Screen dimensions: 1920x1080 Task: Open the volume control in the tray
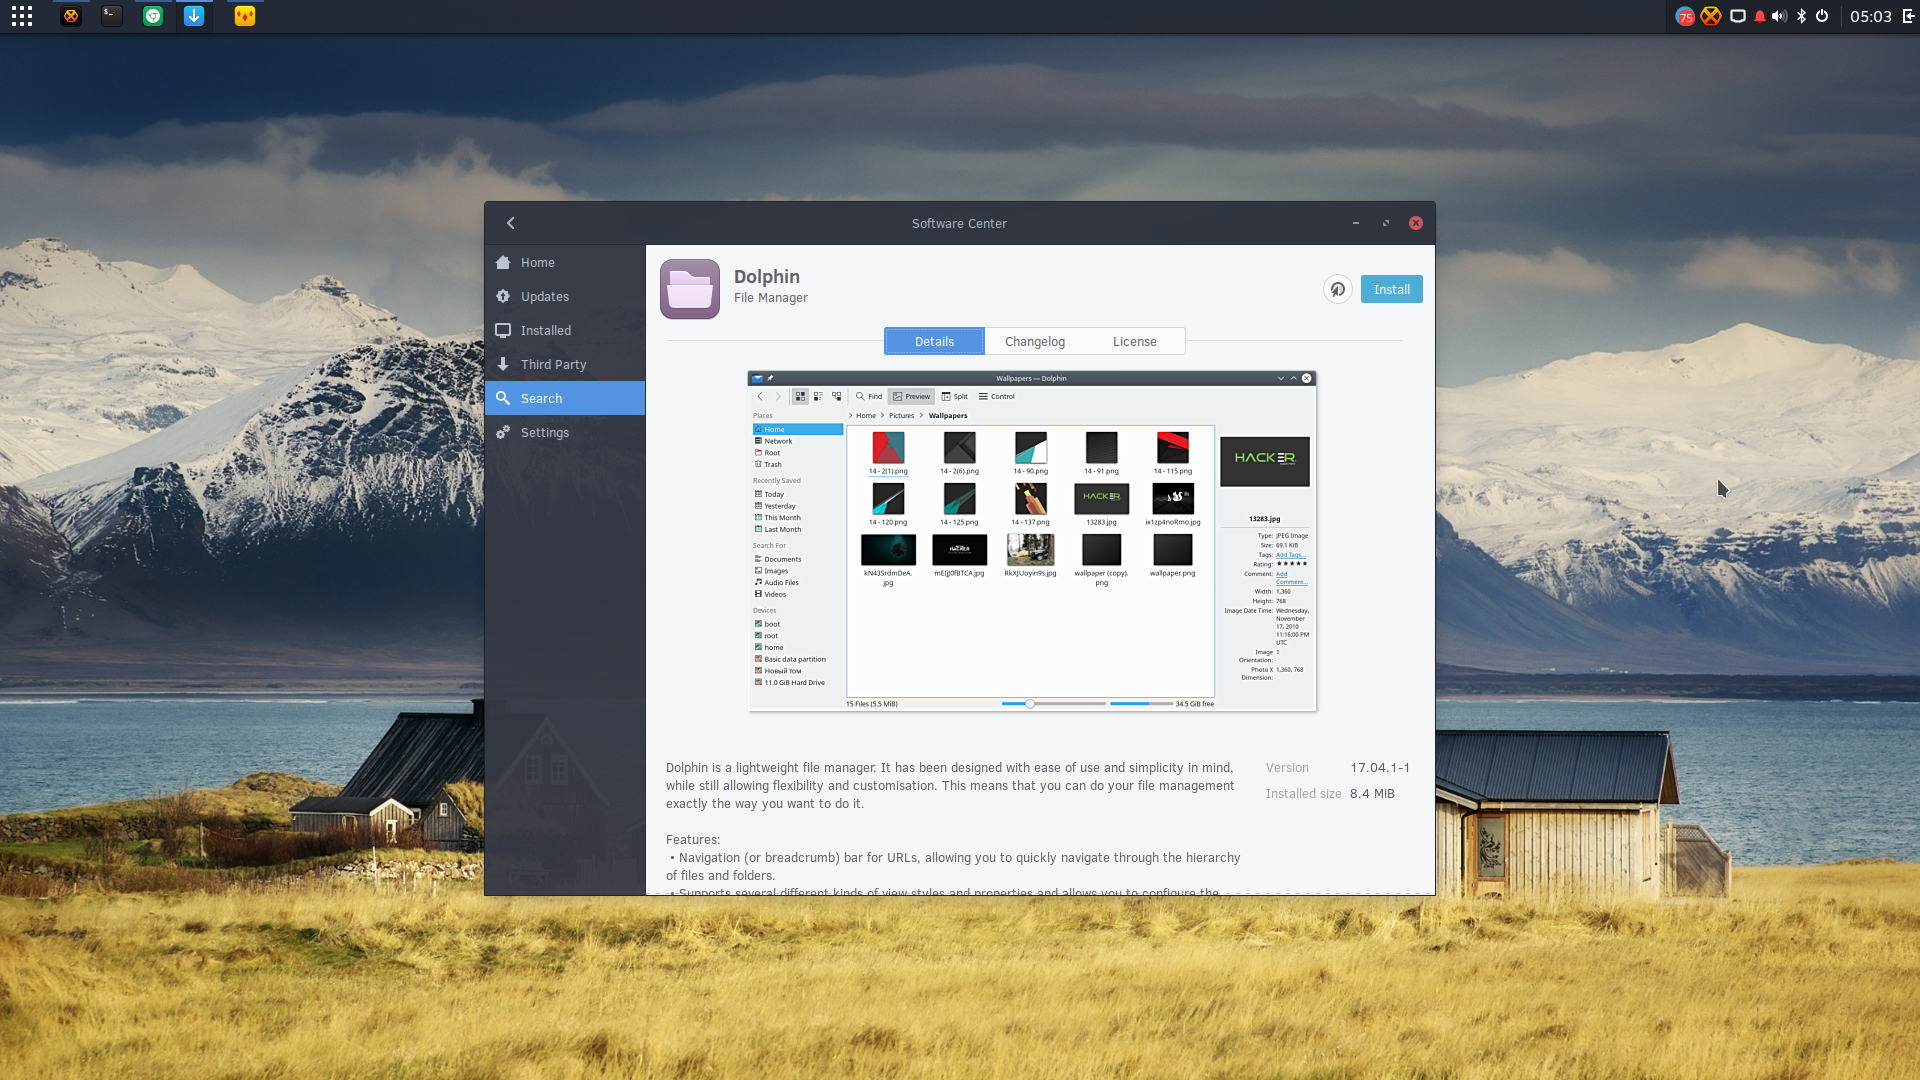coord(1780,16)
